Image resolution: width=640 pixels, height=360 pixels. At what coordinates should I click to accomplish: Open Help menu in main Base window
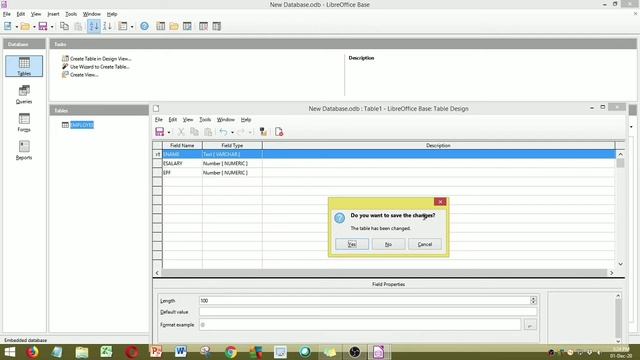[x=112, y=14]
